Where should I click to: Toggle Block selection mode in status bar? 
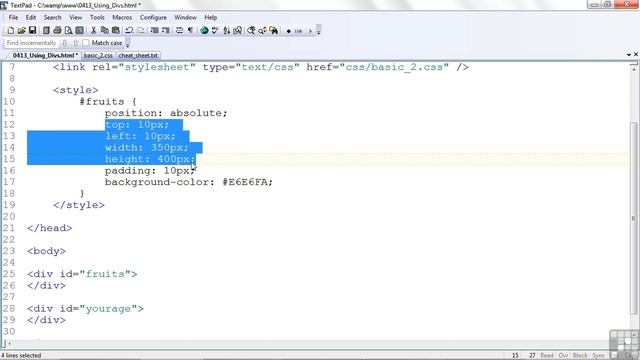(580, 356)
